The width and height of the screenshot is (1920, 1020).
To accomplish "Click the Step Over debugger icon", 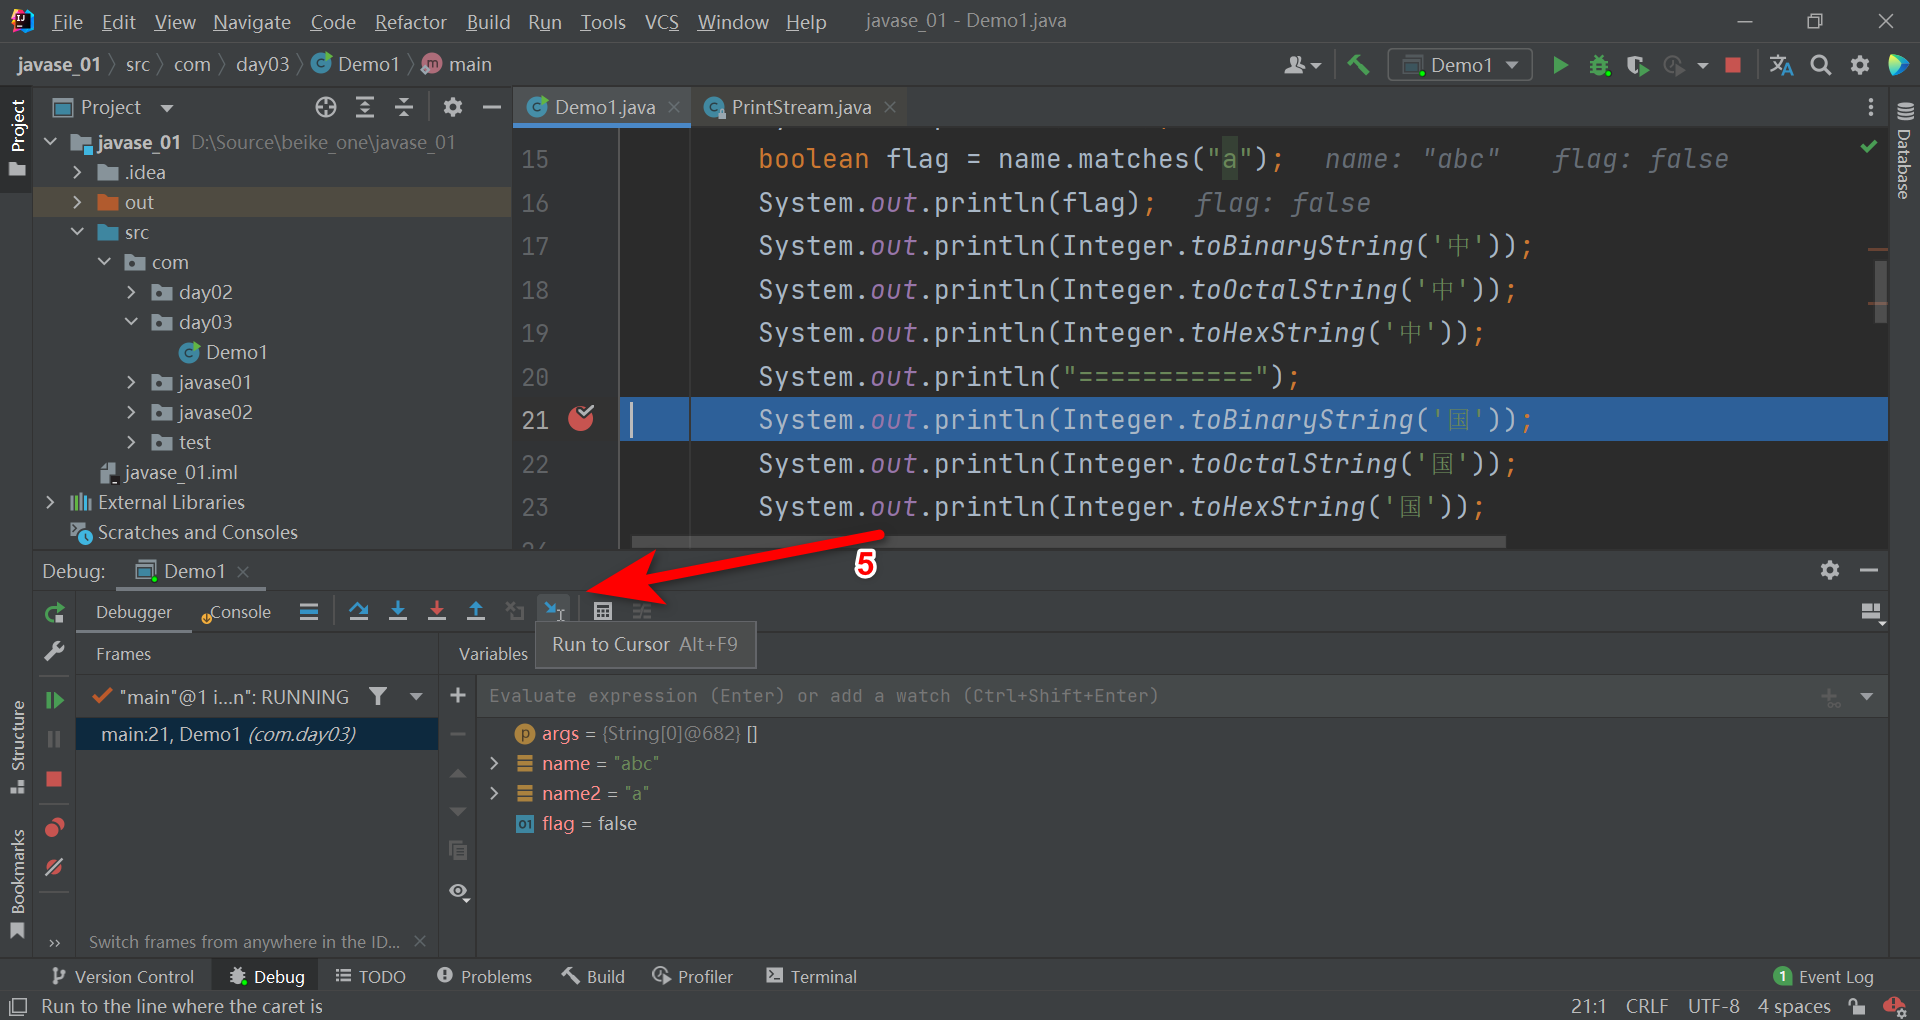I will (359, 611).
